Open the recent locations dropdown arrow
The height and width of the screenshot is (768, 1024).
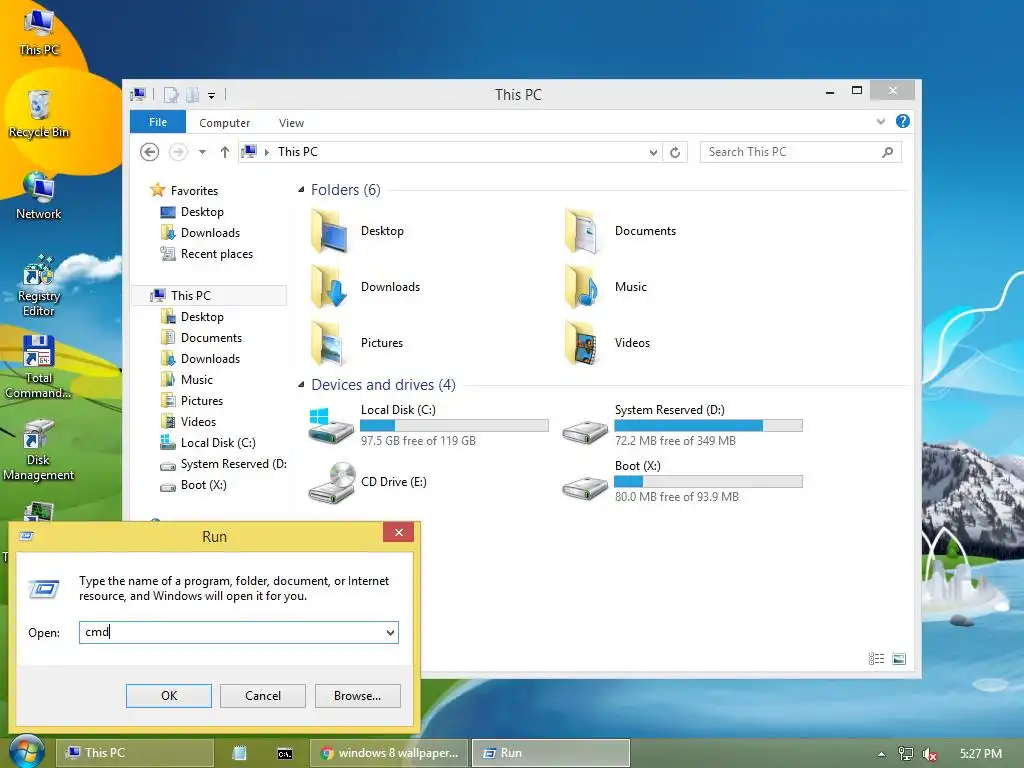[202, 152]
